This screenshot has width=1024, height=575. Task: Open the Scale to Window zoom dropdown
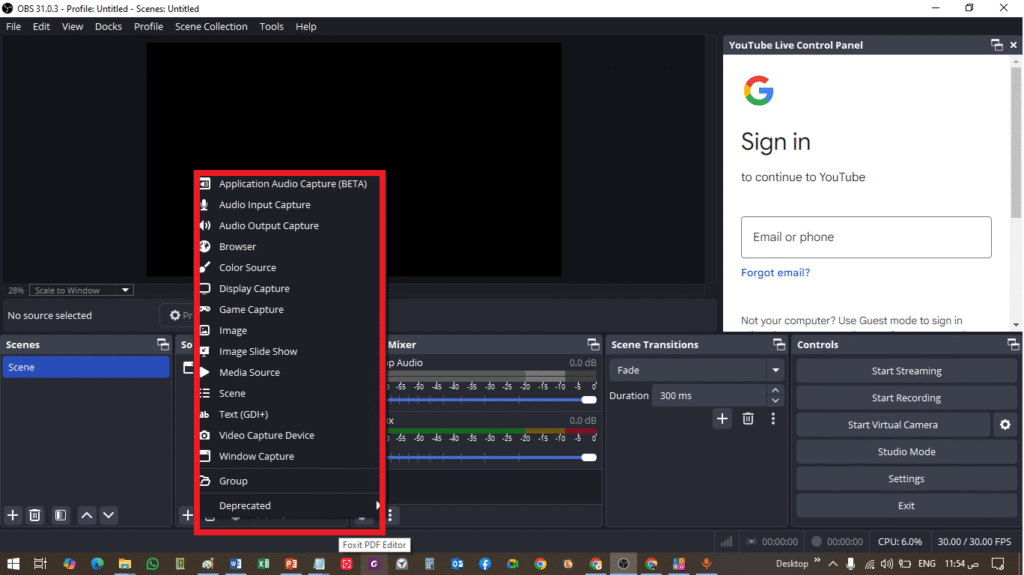point(81,290)
